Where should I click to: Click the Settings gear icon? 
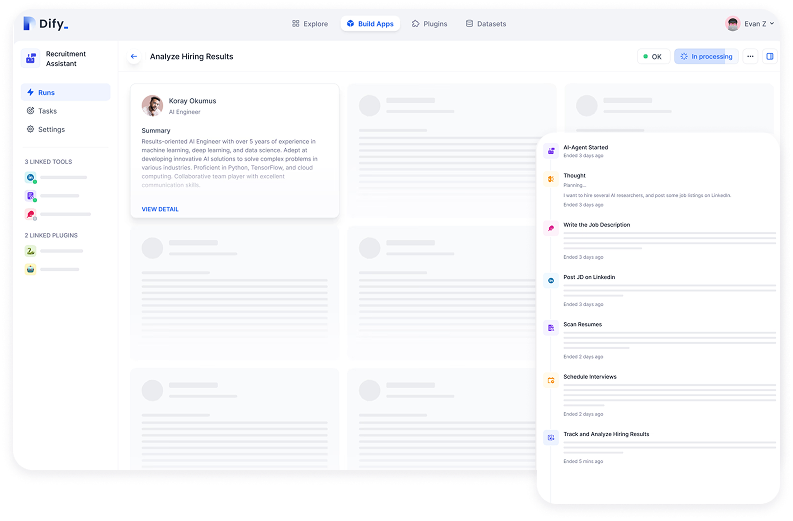(x=30, y=129)
